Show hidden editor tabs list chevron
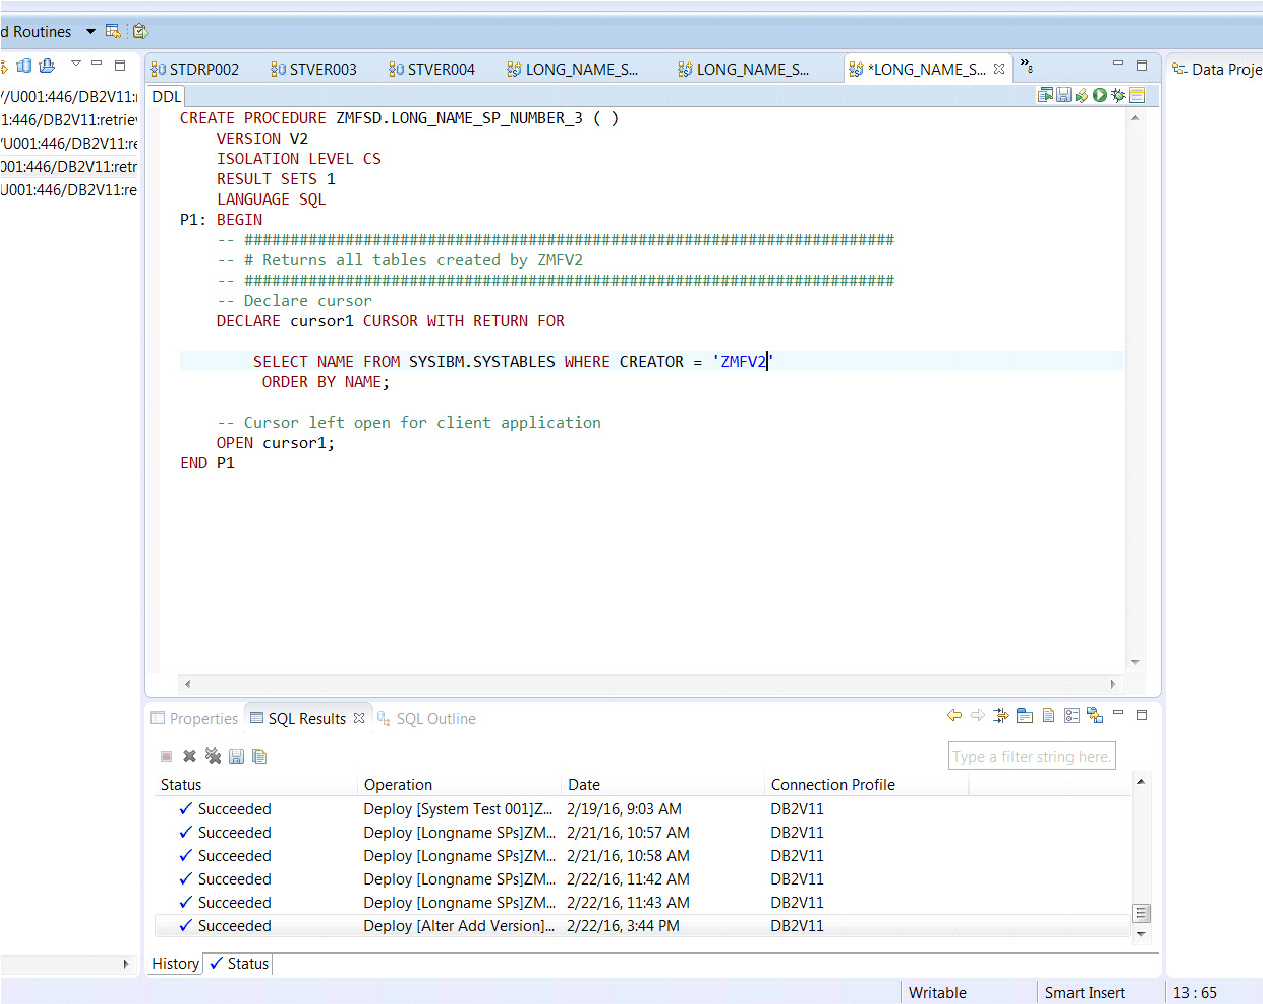This screenshot has height=1004, width=1263. (1026, 67)
